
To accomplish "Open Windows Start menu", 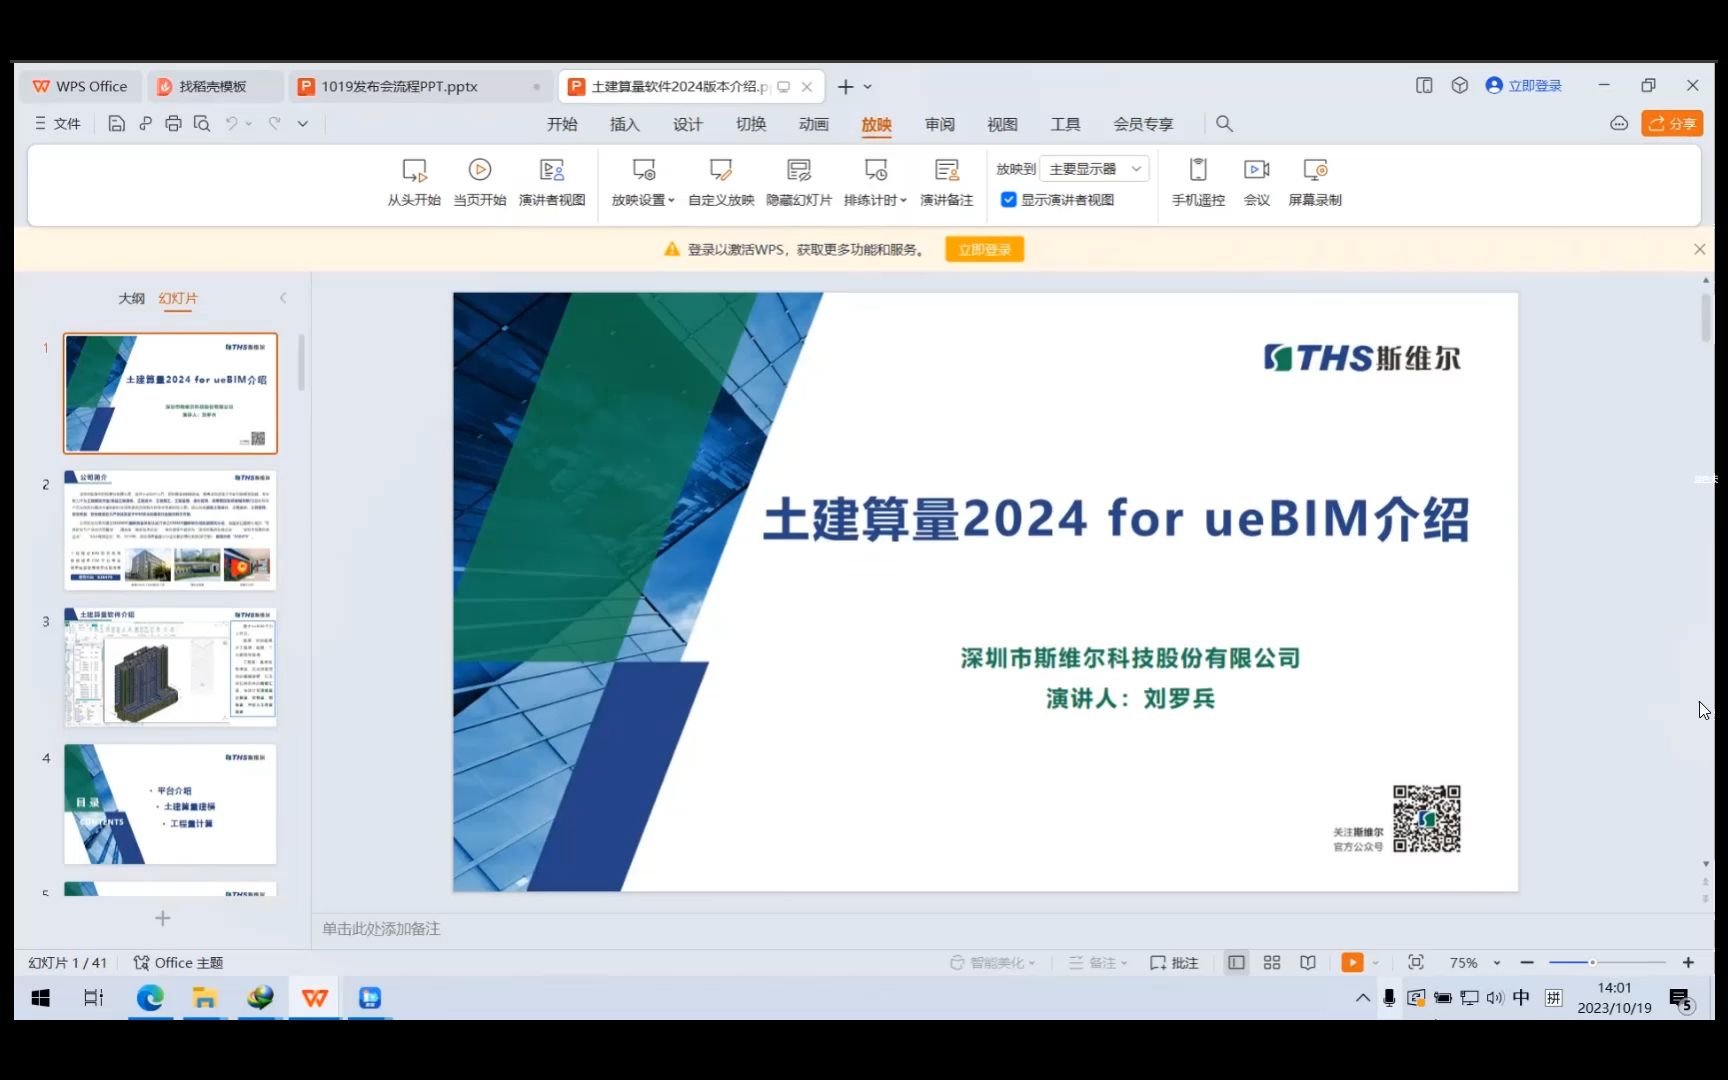I will click(x=40, y=997).
